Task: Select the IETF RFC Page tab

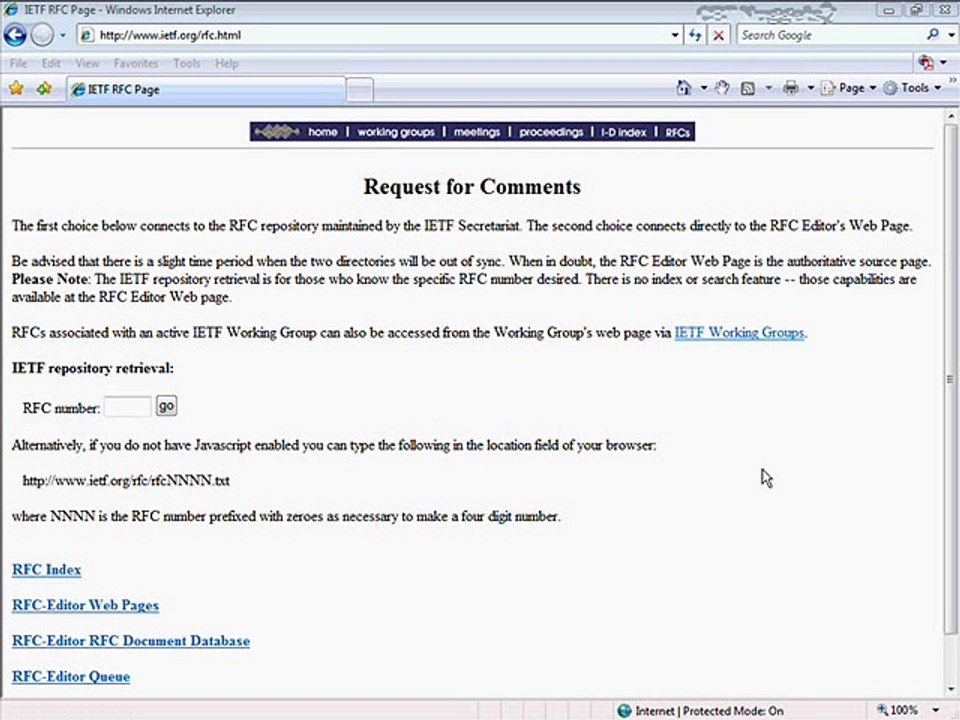Action: pyautogui.click(x=206, y=89)
